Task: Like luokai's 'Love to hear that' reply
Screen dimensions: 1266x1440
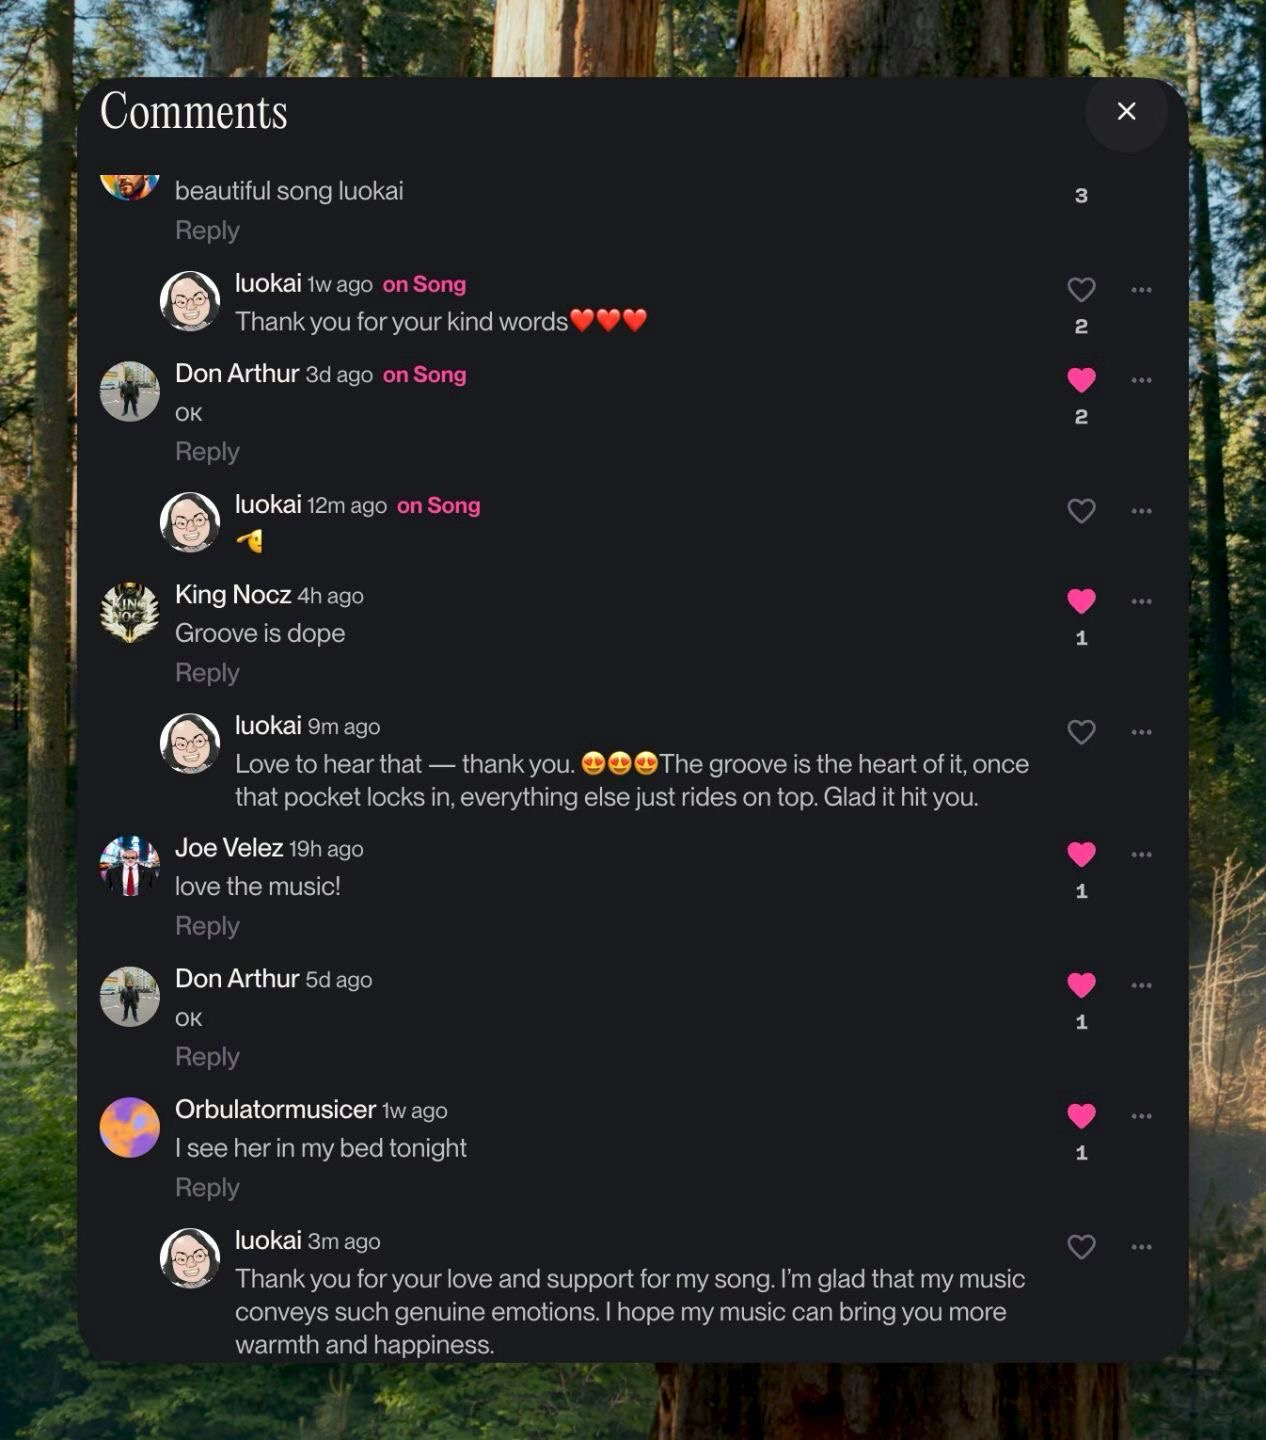Action: coord(1081,732)
